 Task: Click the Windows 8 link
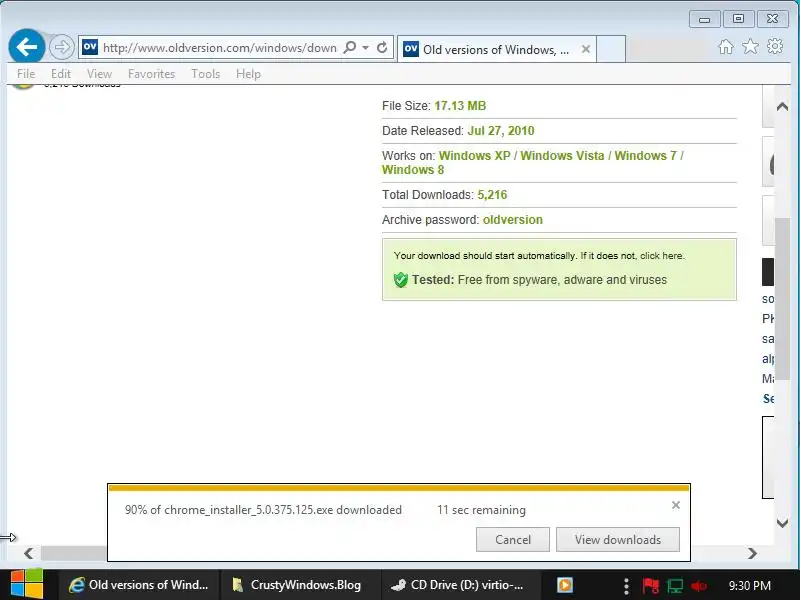click(x=413, y=170)
